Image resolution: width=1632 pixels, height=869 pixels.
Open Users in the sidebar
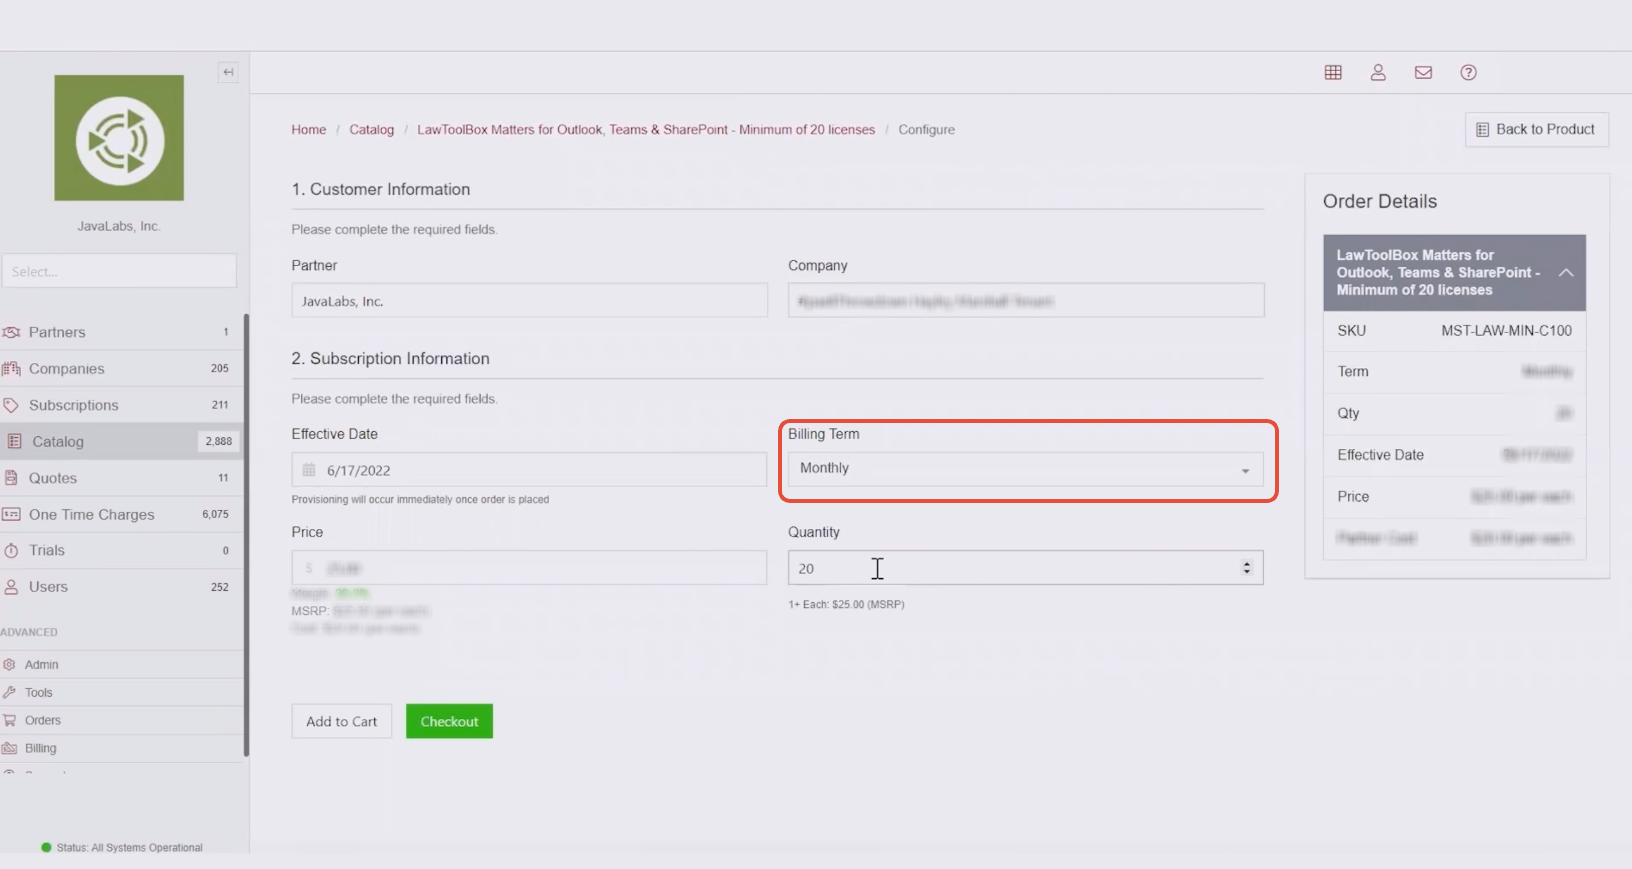tap(121, 587)
